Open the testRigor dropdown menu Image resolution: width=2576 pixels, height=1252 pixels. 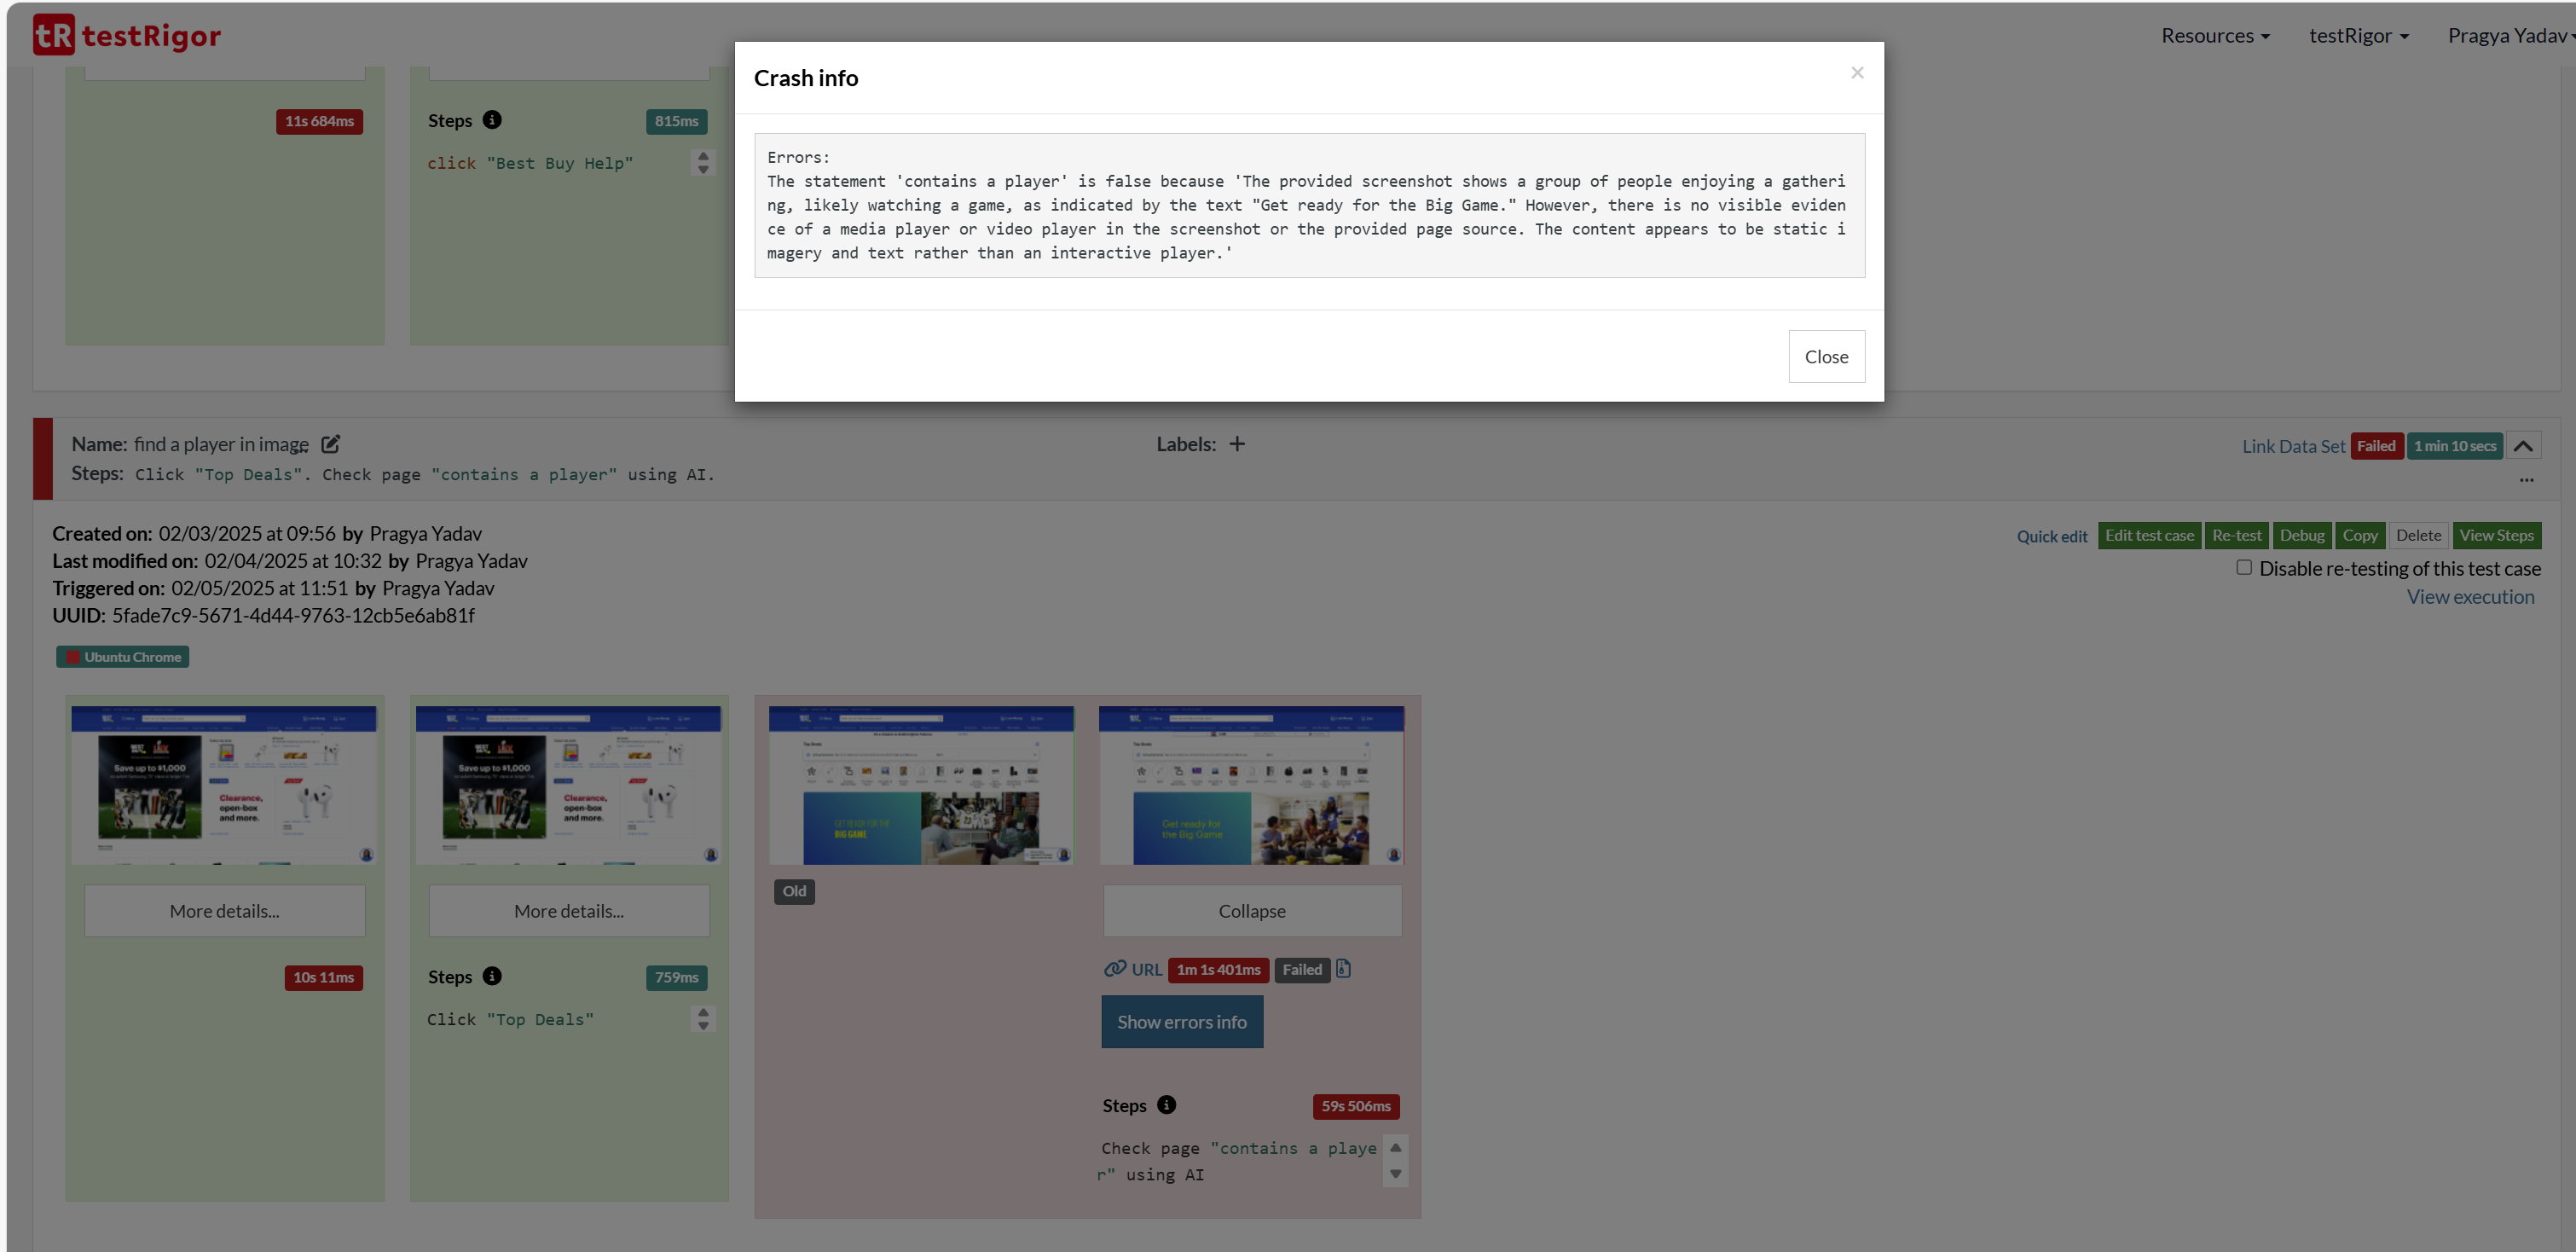2358,36
